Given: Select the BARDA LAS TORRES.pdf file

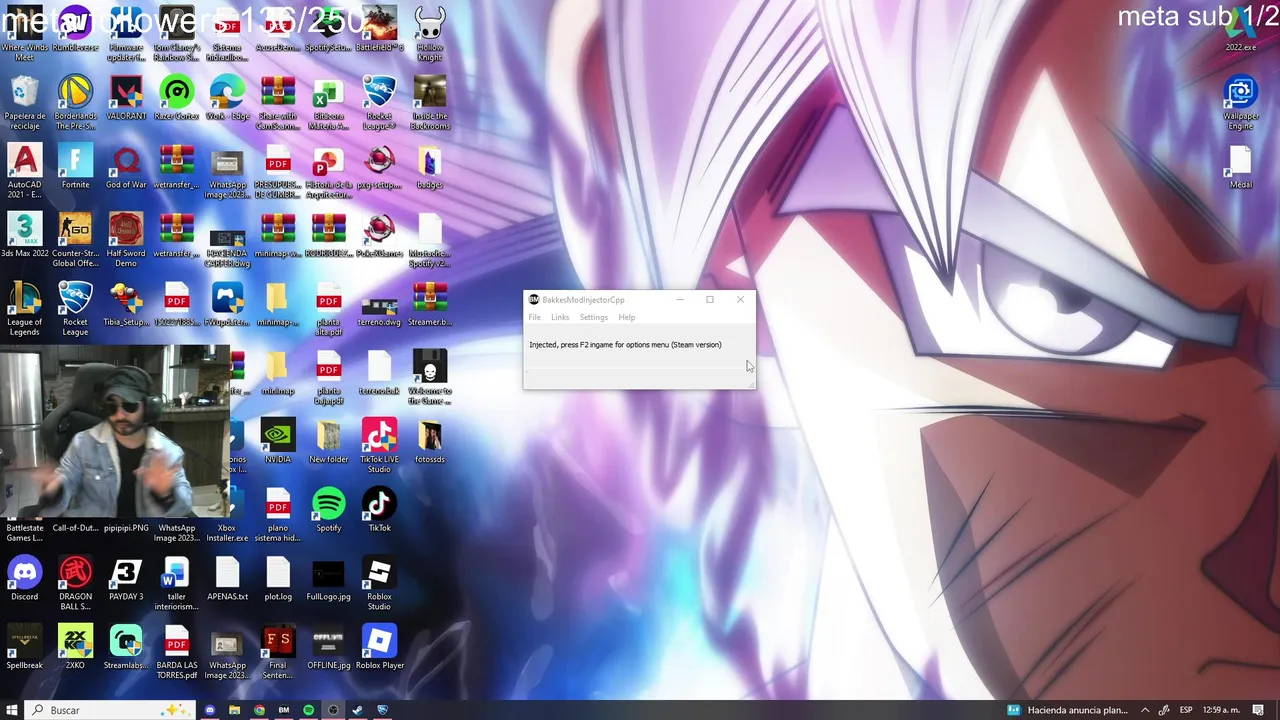Looking at the screenshot, I should click(177, 651).
